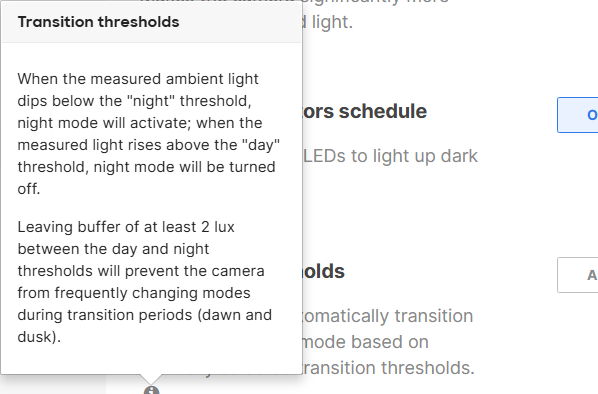This screenshot has width=598, height=394.
Task: Click the 'light.' text near top
Action: (332, 22)
